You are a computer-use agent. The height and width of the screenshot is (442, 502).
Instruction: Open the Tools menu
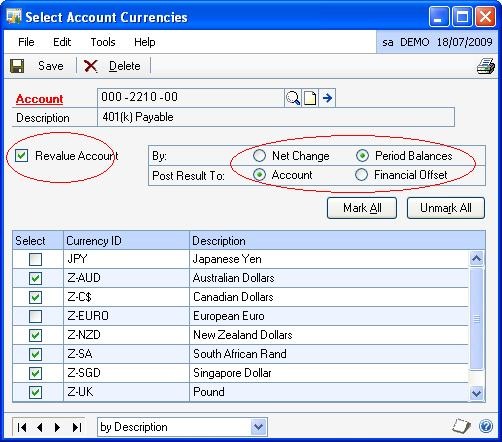[103, 42]
